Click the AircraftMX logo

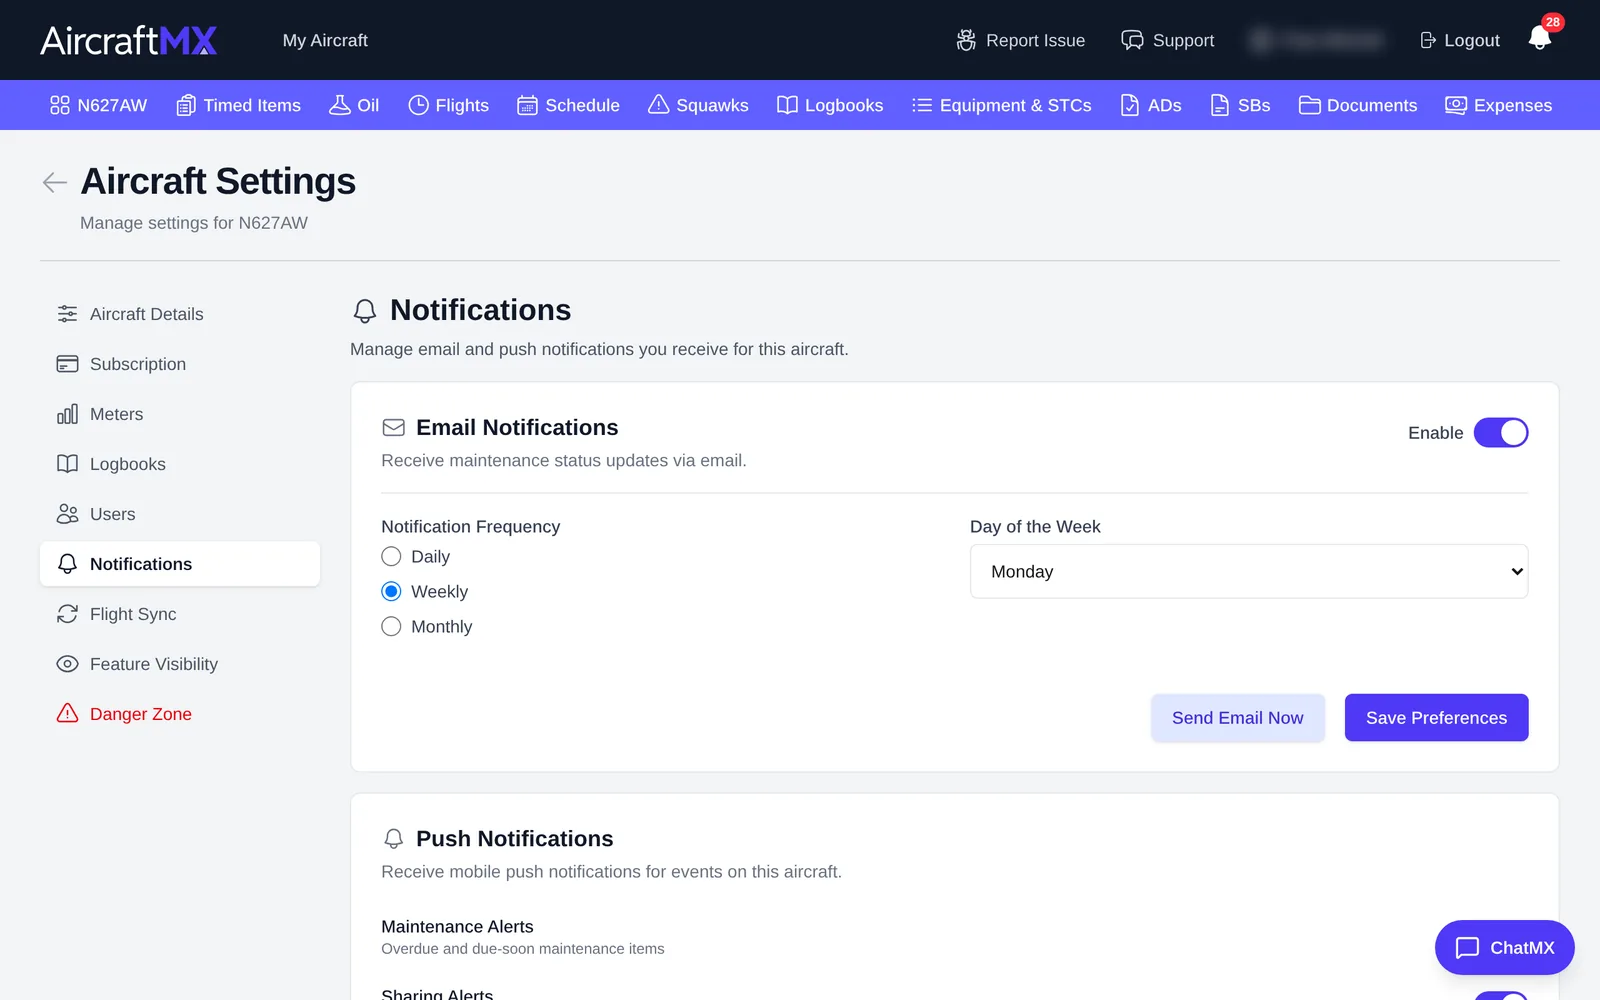click(129, 40)
